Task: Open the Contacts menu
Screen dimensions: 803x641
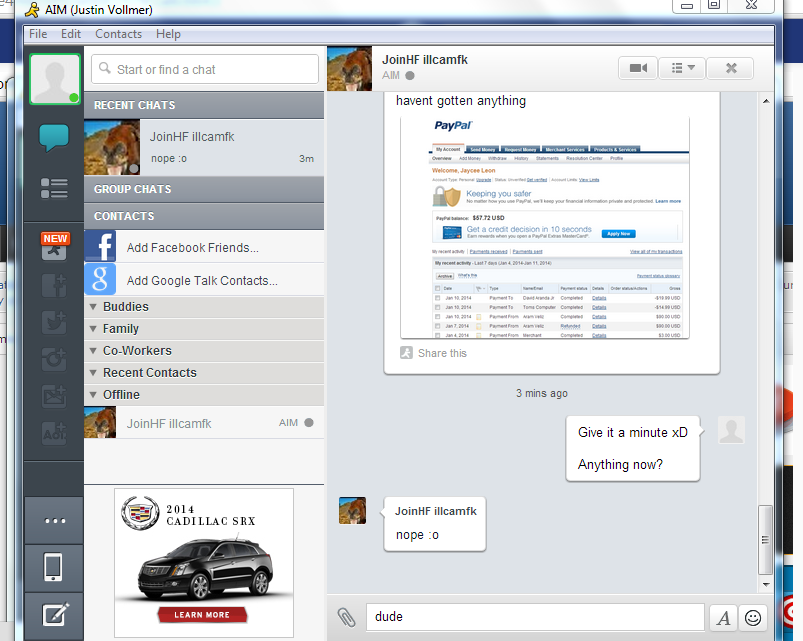Action: [118, 34]
